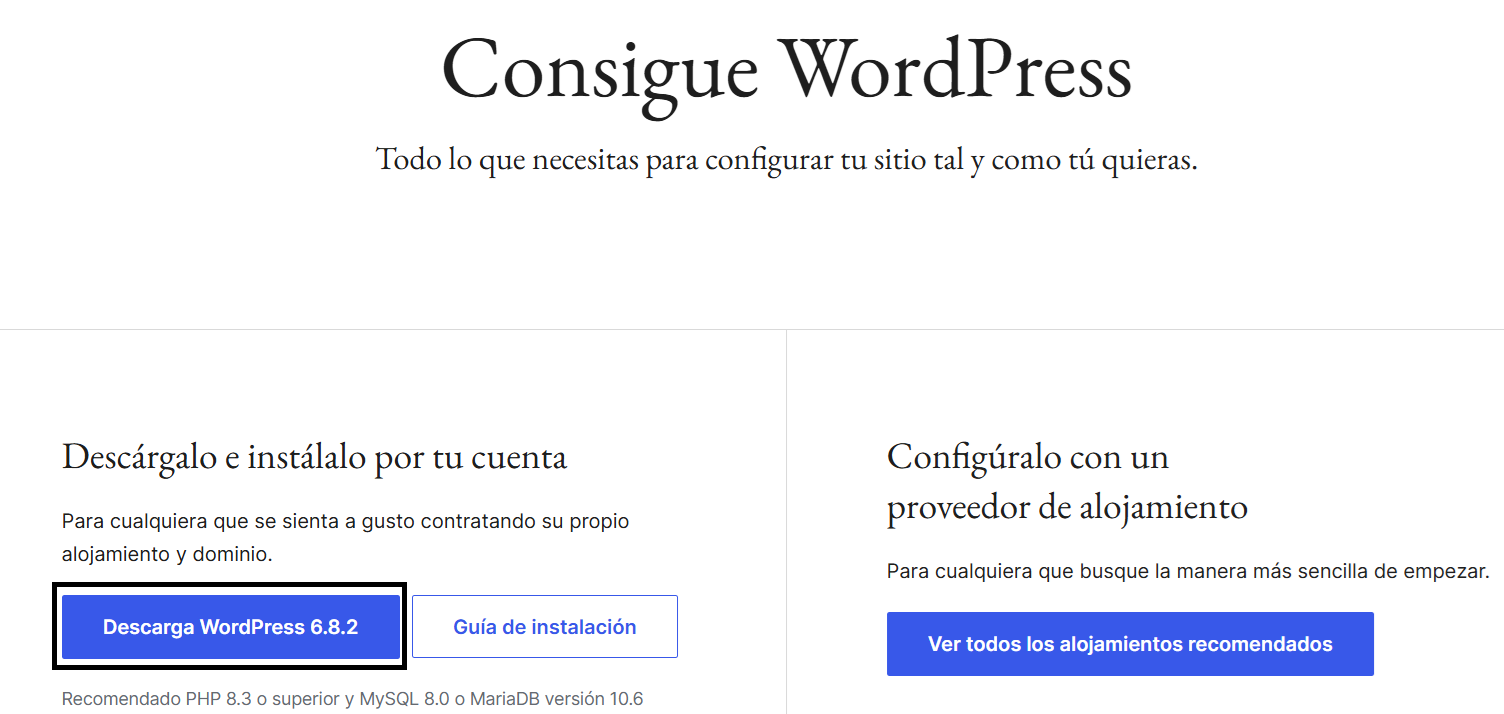Click the 'Configúralo con un proveedor de alojamiento' heading
1504x714 pixels.
coord(1067,482)
